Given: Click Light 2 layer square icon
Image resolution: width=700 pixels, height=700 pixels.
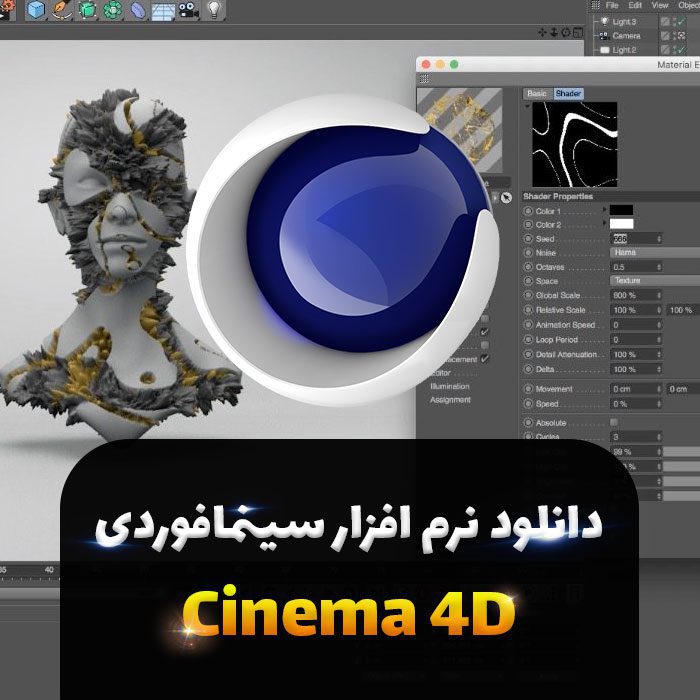Looking at the screenshot, I should click(x=665, y=50).
